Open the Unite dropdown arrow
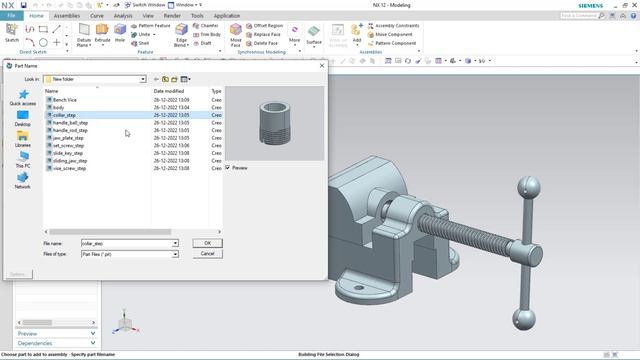 (154, 35)
